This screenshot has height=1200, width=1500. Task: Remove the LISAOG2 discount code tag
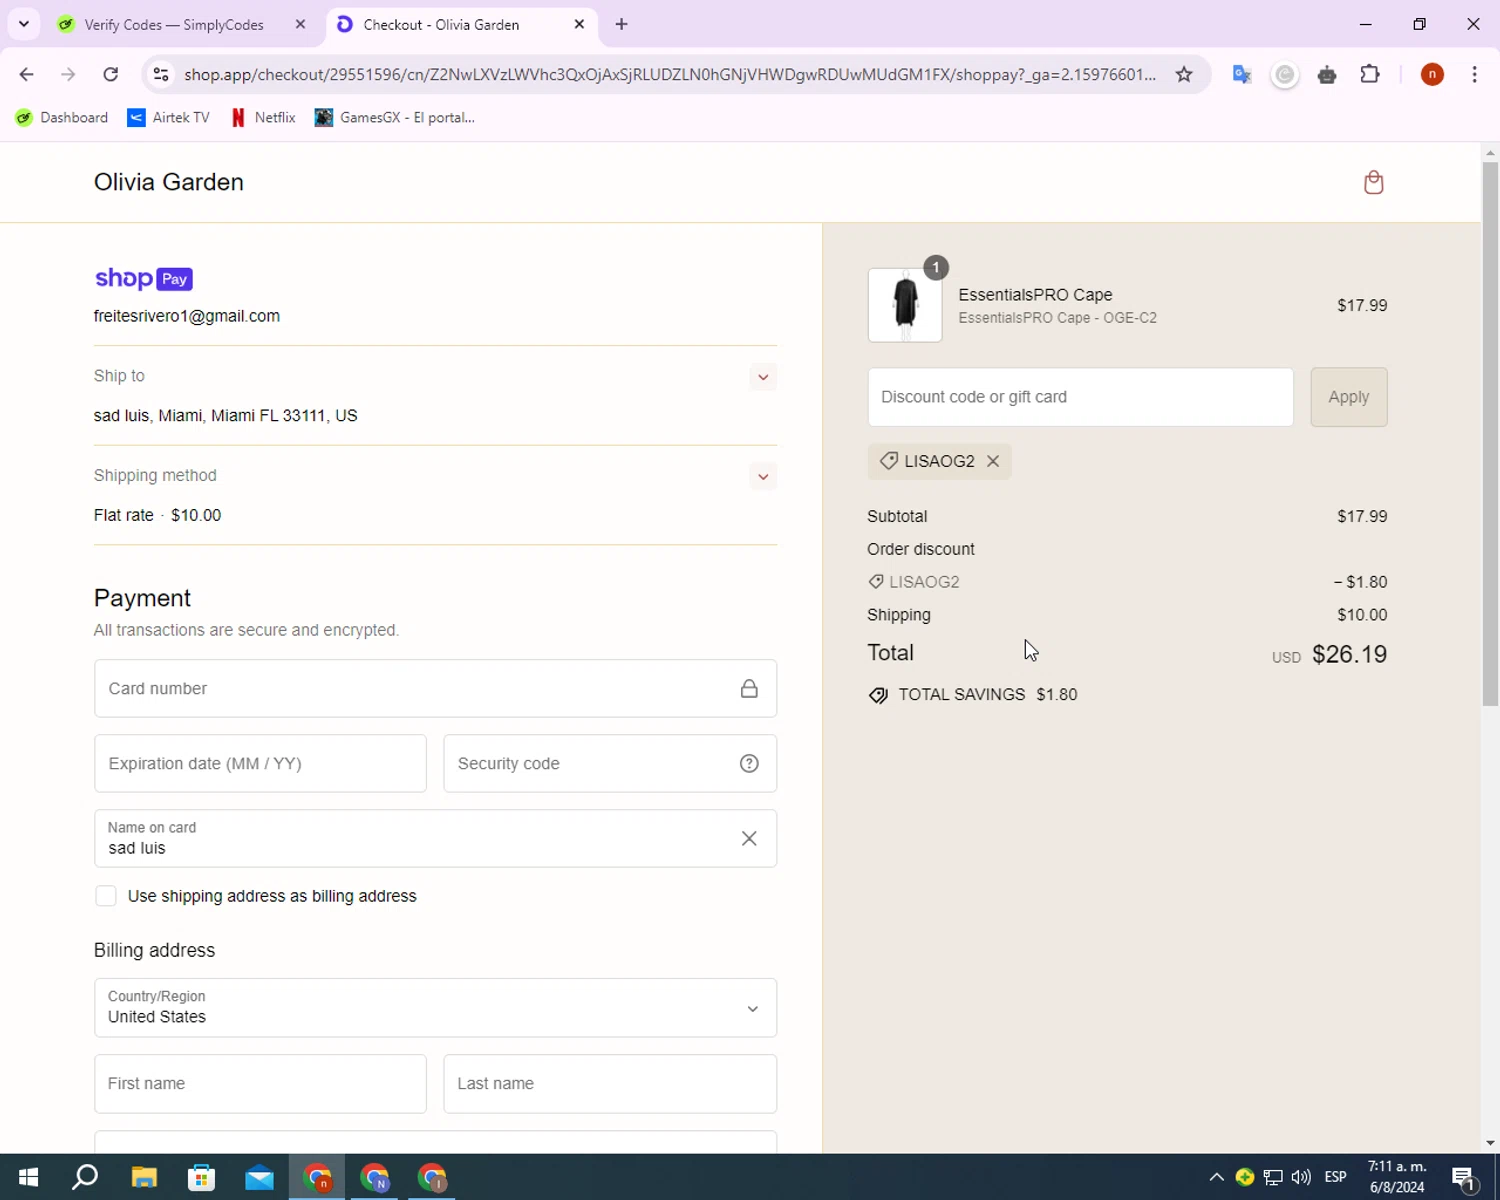(x=993, y=461)
